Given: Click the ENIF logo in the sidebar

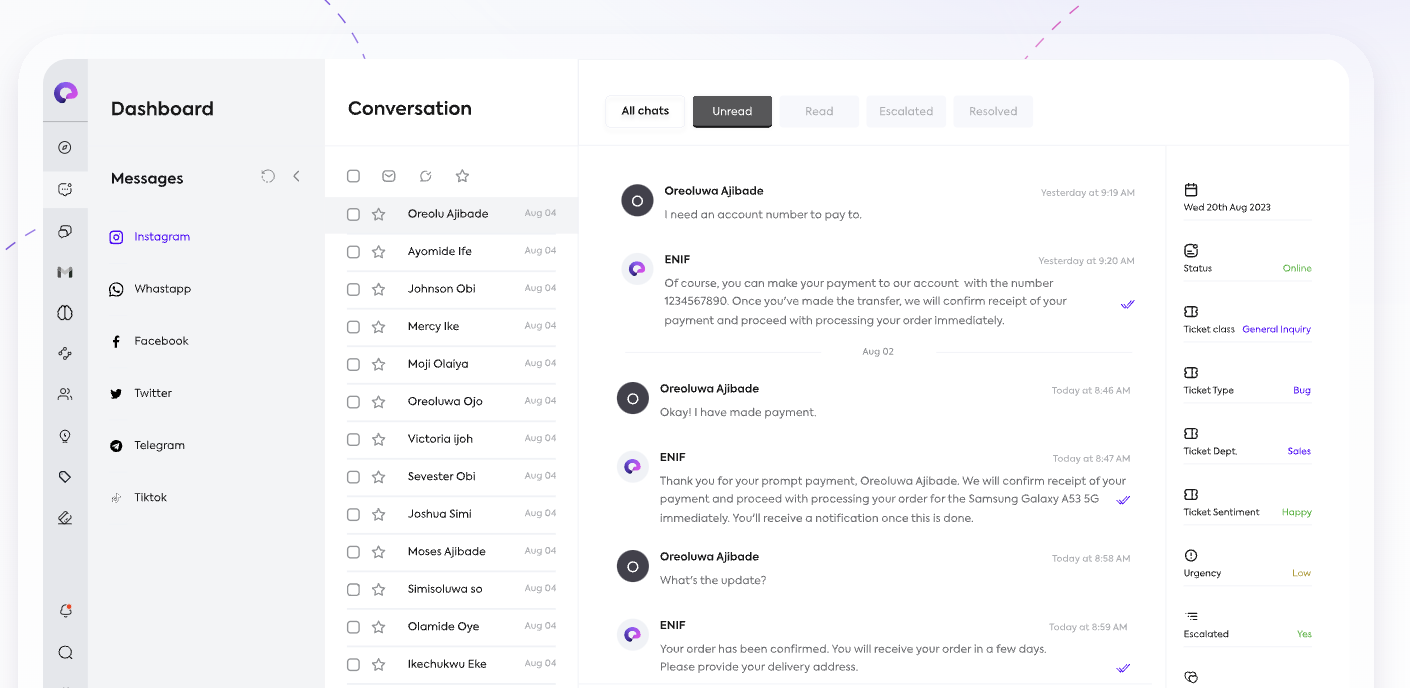Looking at the screenshot, I should point(65,92).
